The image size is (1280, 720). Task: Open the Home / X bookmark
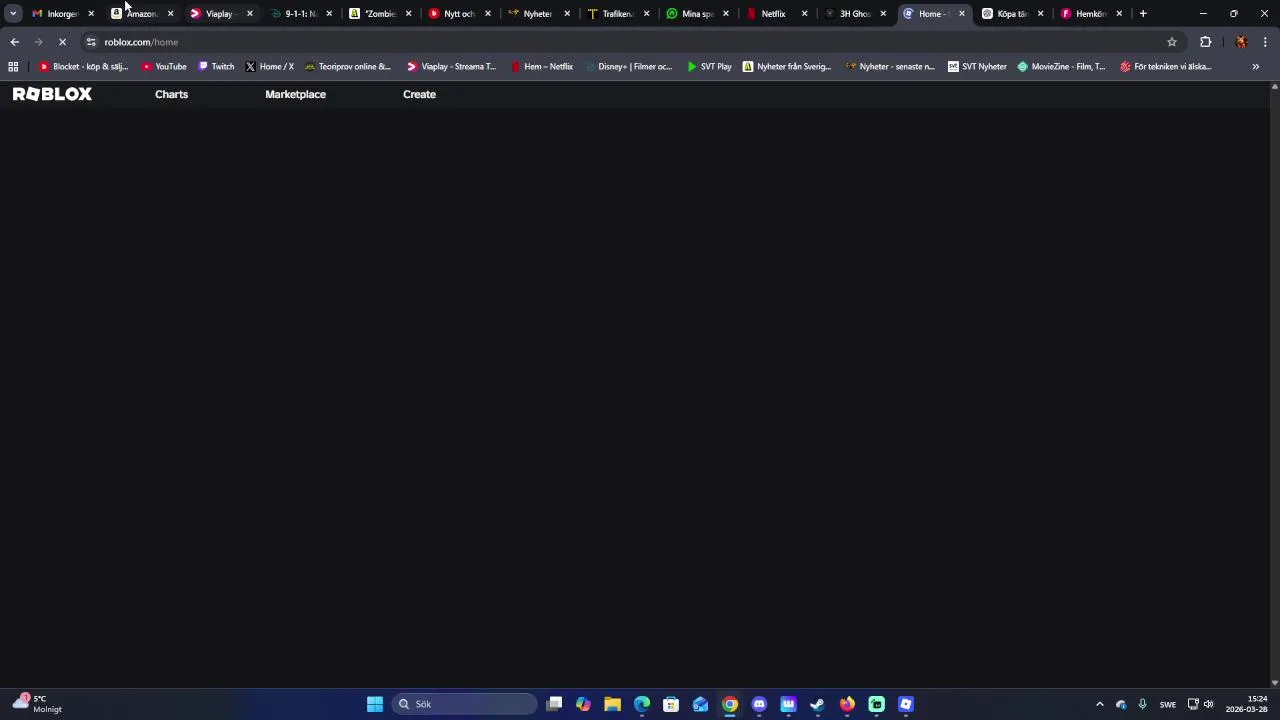click(270, 67)
